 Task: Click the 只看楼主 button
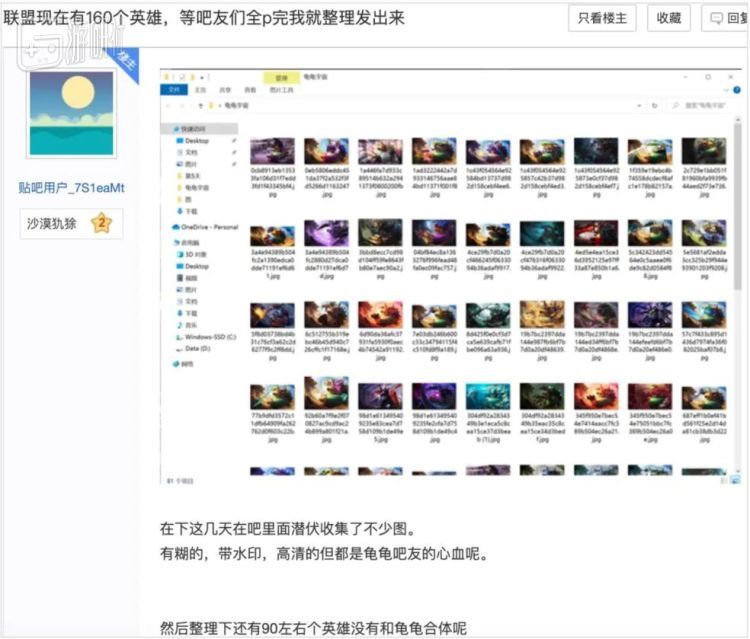tap(602, 18)
